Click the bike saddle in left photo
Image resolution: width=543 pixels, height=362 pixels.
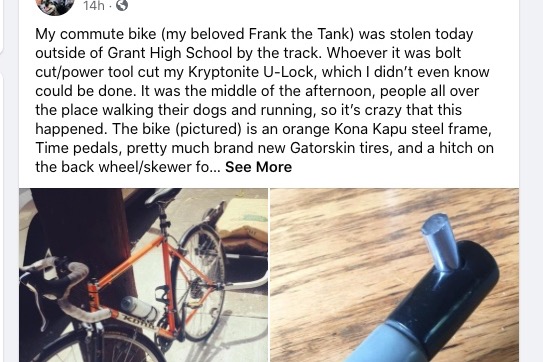click(163, 196)
